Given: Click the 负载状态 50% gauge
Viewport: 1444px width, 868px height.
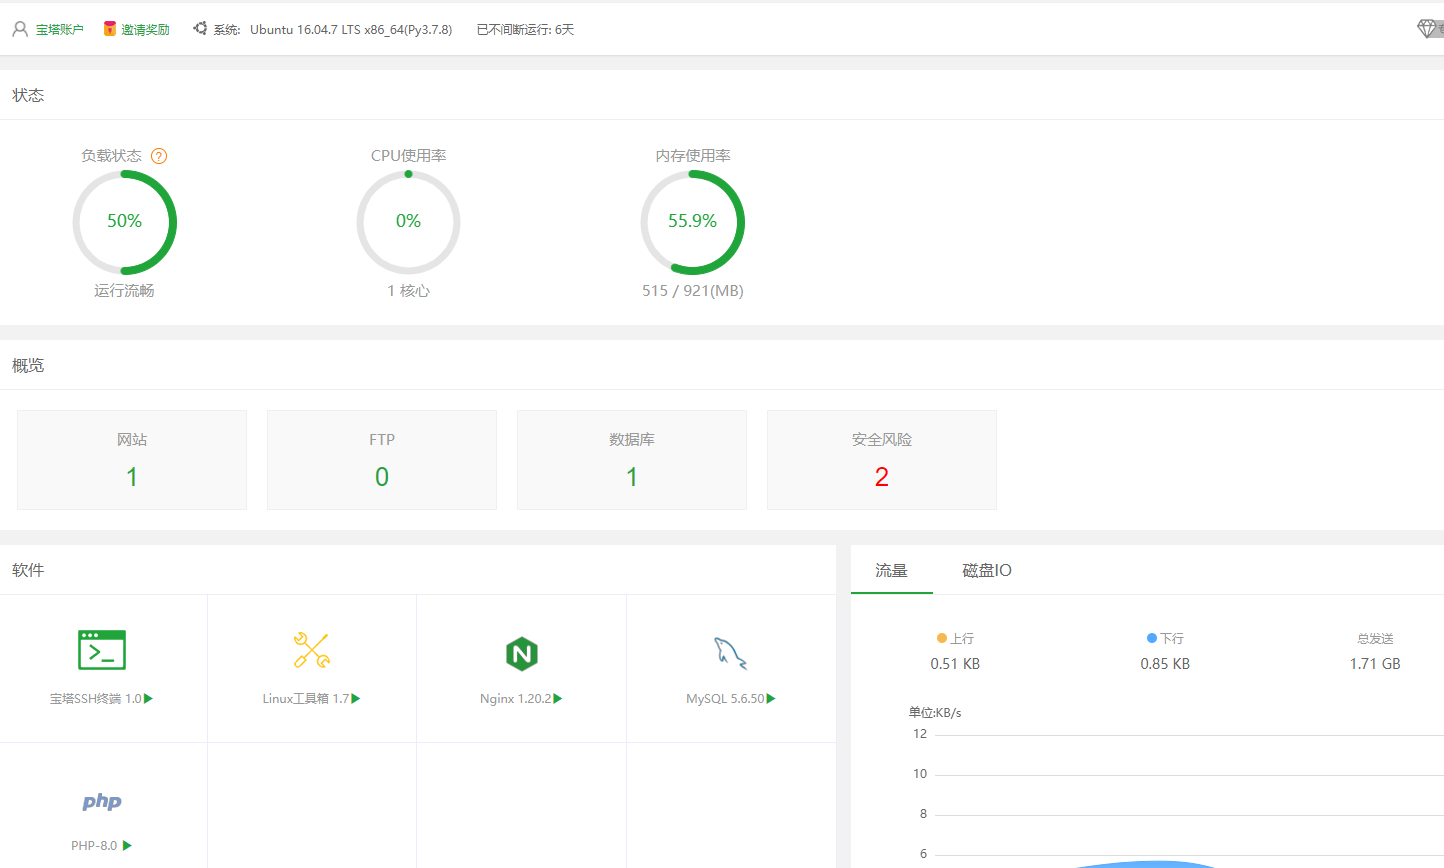Looking at the screenshot, I should (x=124, y=222).
